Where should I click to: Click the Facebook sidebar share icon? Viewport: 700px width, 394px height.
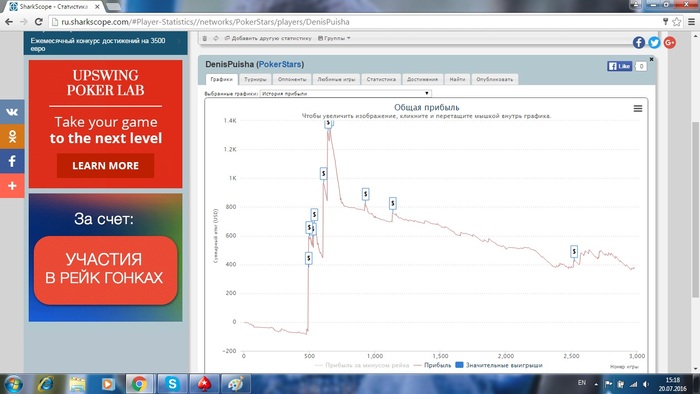(x=12, y=161)
